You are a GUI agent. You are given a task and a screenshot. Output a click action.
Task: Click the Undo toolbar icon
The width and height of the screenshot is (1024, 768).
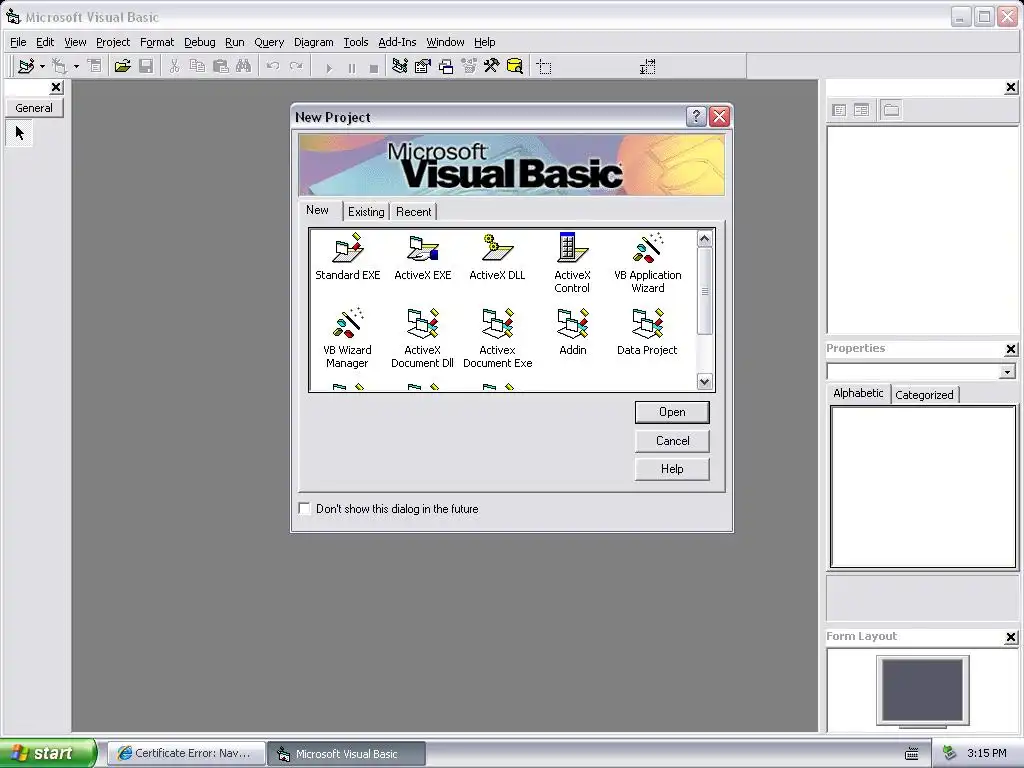coord(273,67)
